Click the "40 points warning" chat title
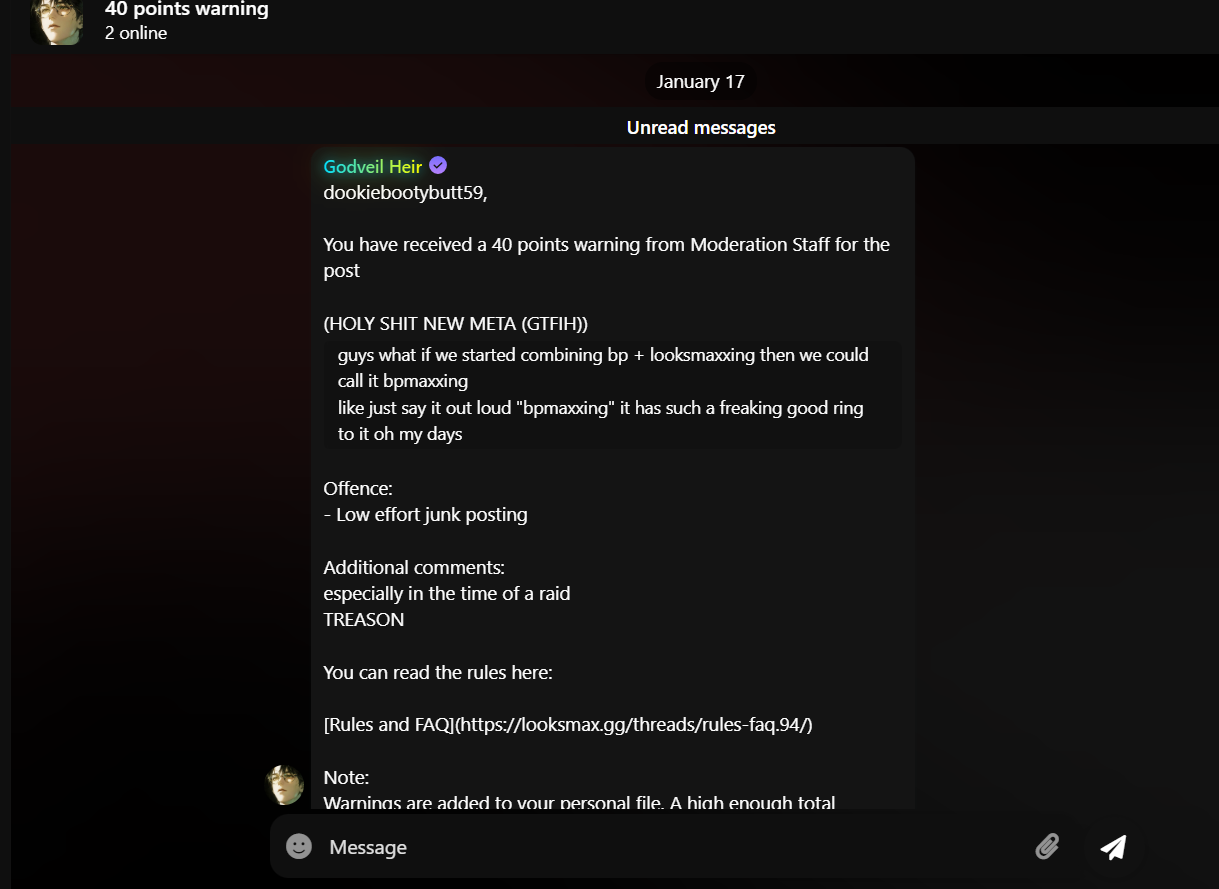 coord(186,10)
